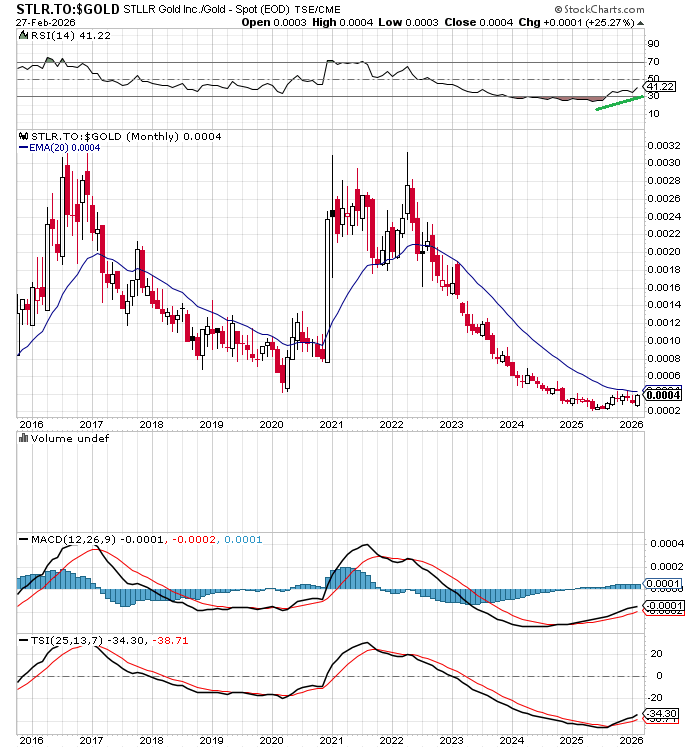This screenshot has height=748, width=700.
Task: Click the STLR.TO:$GOLD ticker title
Action: click(68, 9)
